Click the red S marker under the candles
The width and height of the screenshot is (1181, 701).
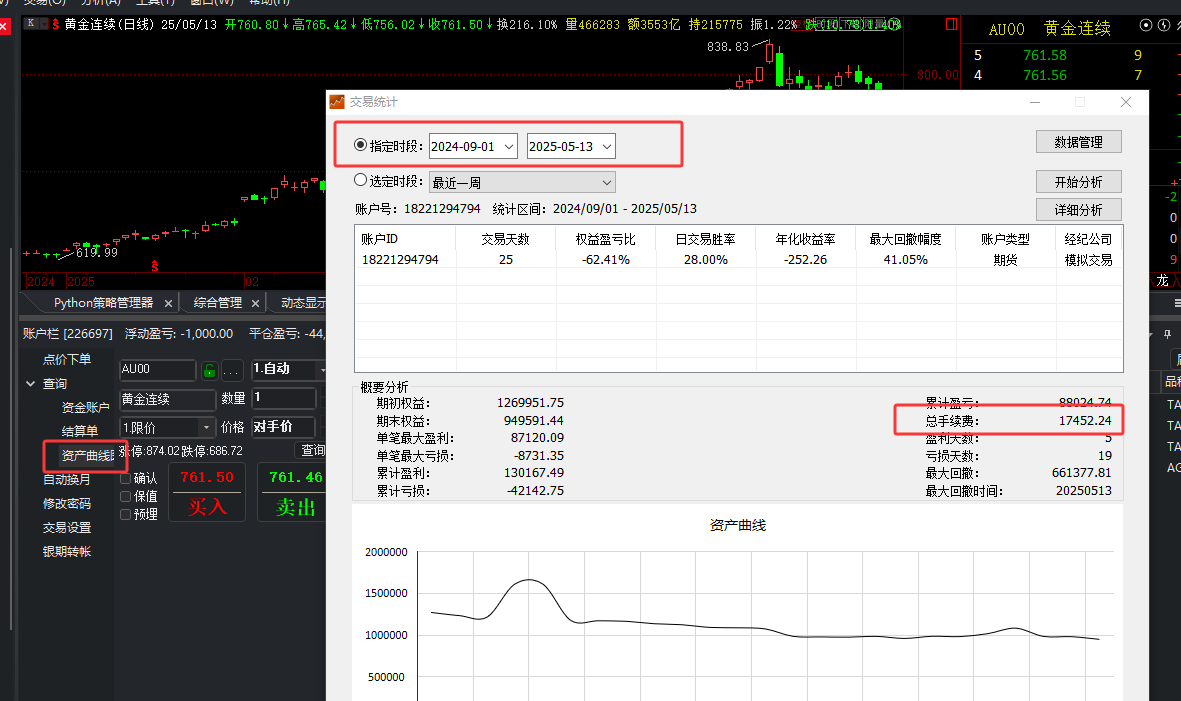click(x=154, y=266)
